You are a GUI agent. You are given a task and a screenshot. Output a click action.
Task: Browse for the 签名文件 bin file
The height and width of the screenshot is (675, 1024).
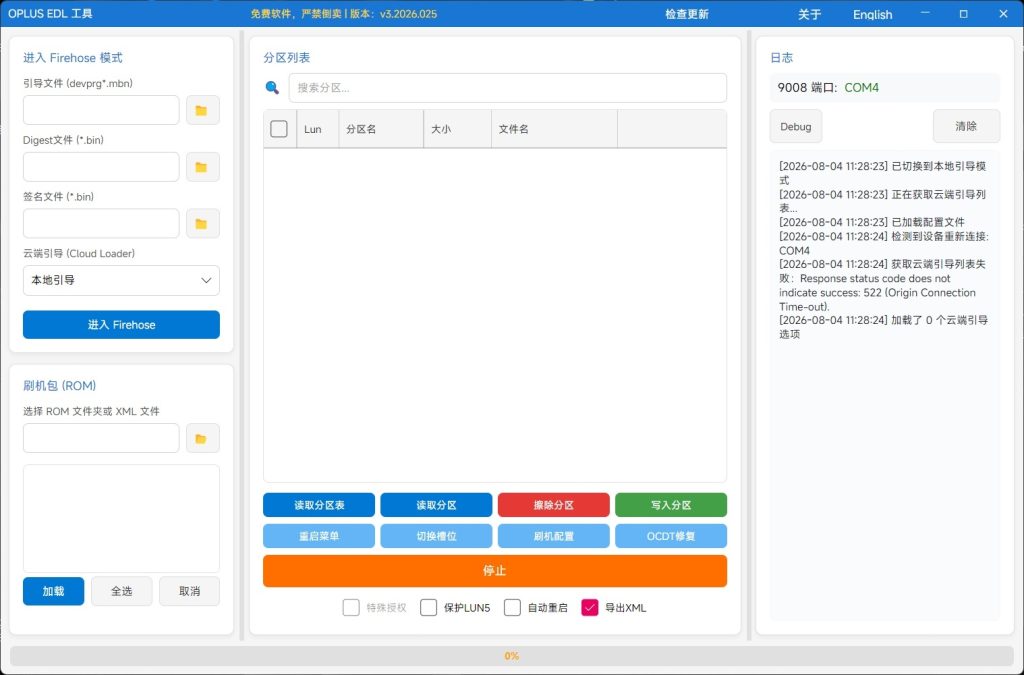[202, 224]
